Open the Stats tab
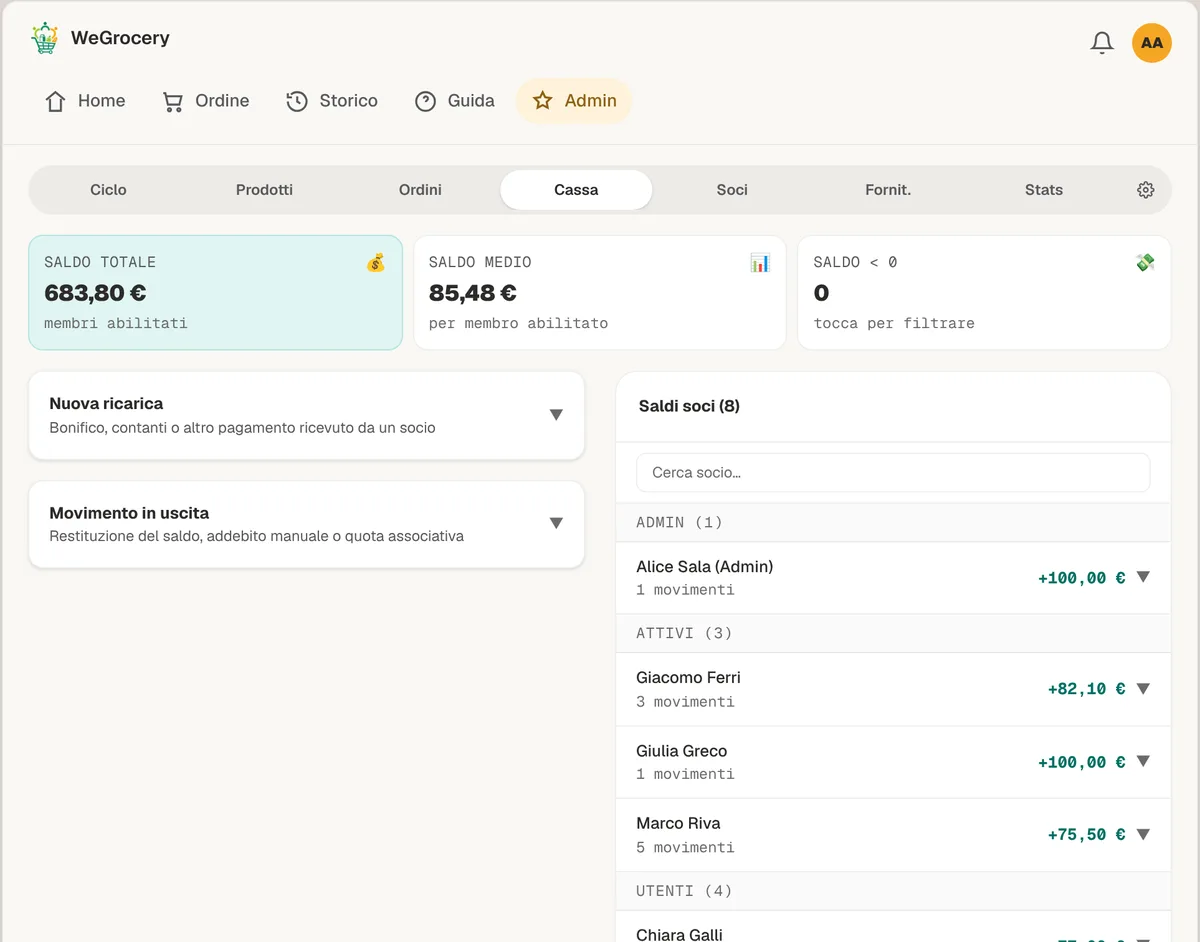The image size is (1200, 942). [x=1044, y=190]
